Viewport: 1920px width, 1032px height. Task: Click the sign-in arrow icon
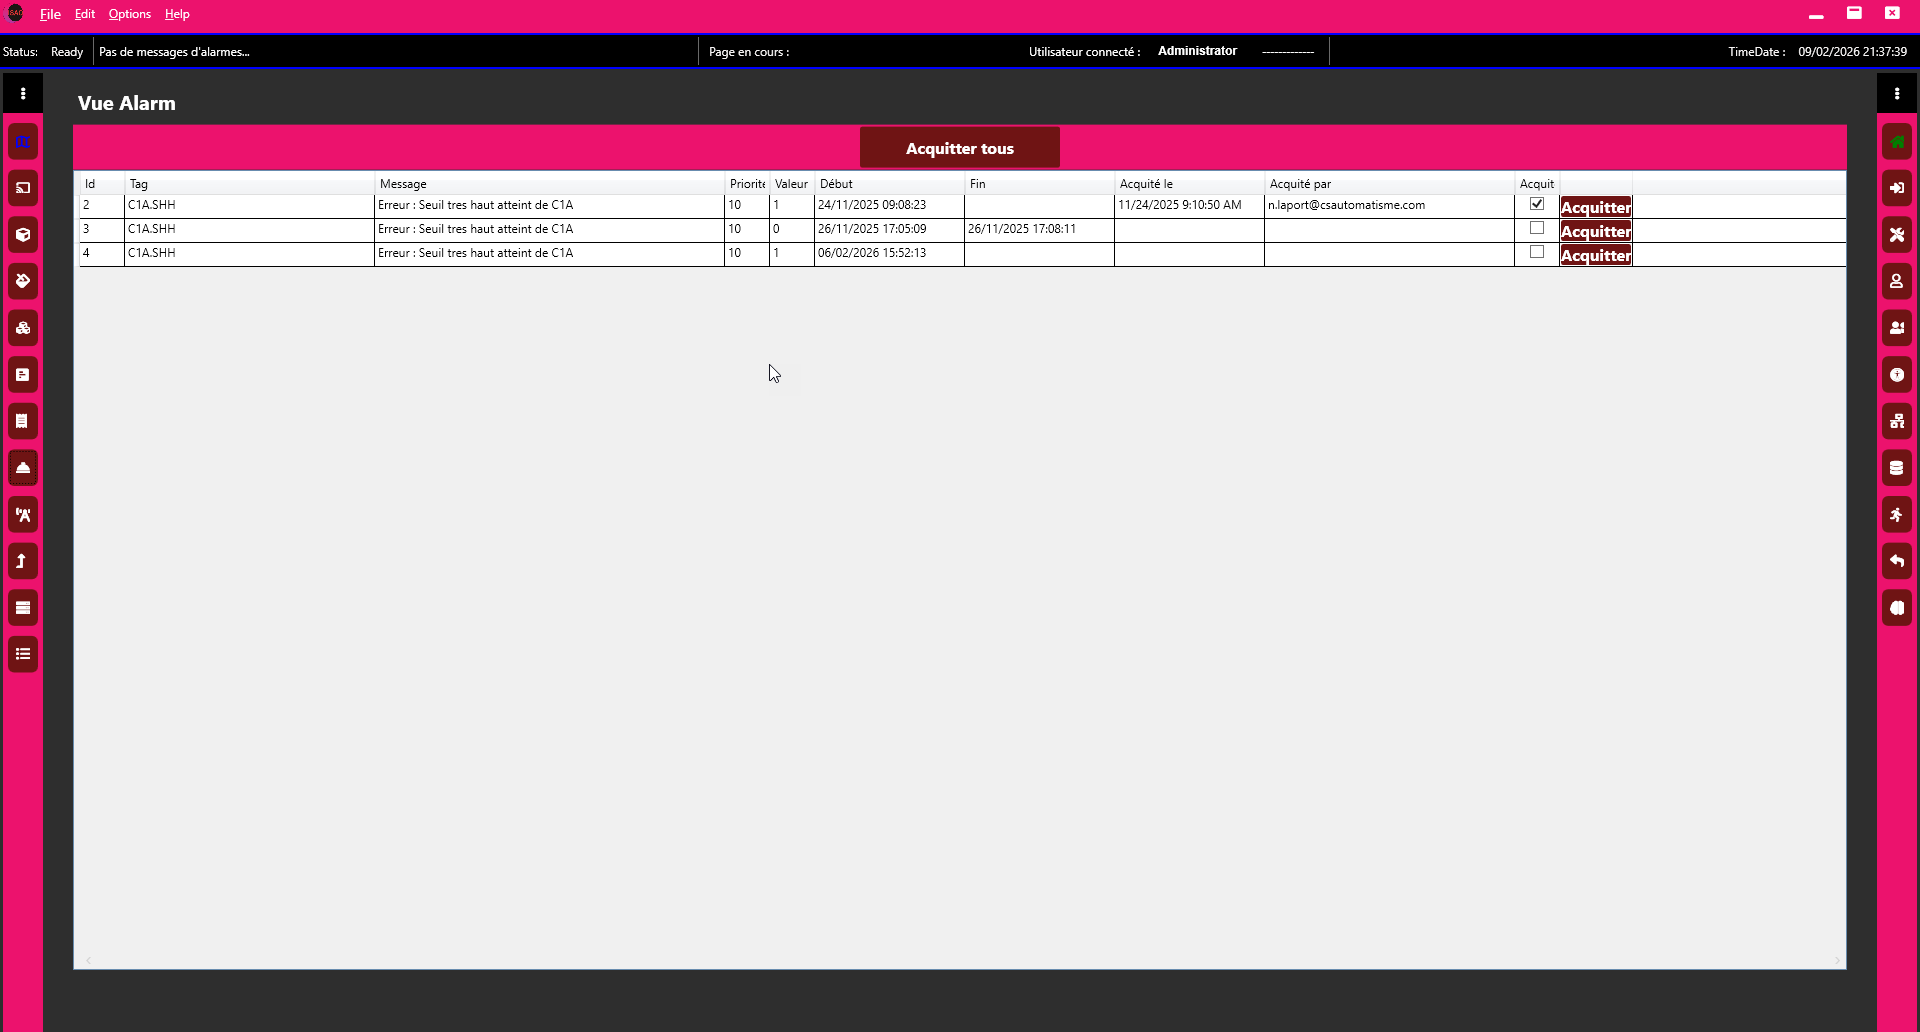[1896, 188]
